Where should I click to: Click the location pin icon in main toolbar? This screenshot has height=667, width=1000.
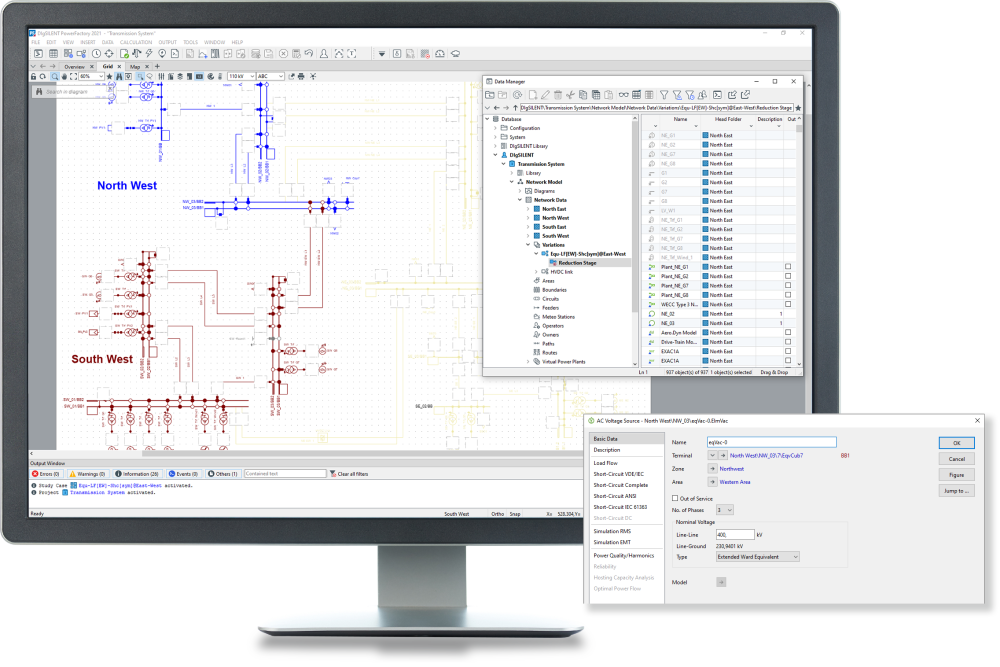click(x=162, y=54)
